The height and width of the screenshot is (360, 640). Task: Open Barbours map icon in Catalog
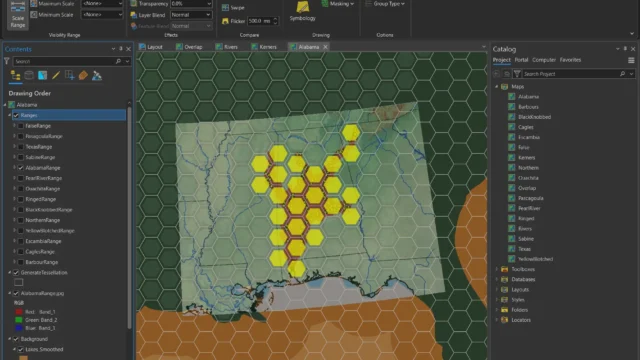(x=511, y=107)
